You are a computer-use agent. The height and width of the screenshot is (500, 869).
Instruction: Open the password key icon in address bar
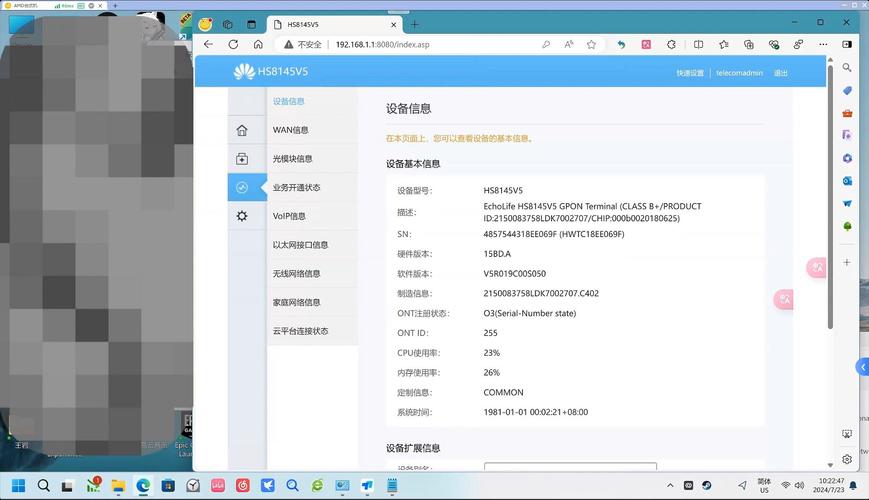coord(546,44)
